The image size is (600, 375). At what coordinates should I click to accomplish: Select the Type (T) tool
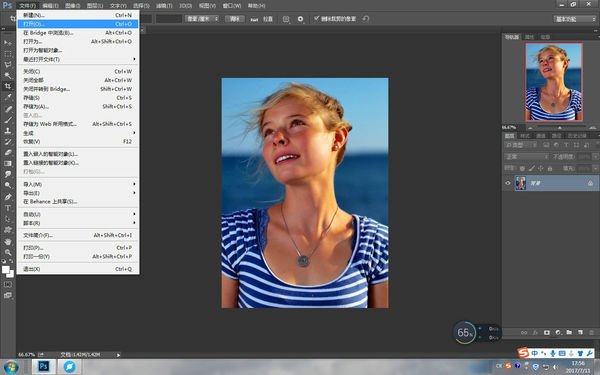point(8,208)
